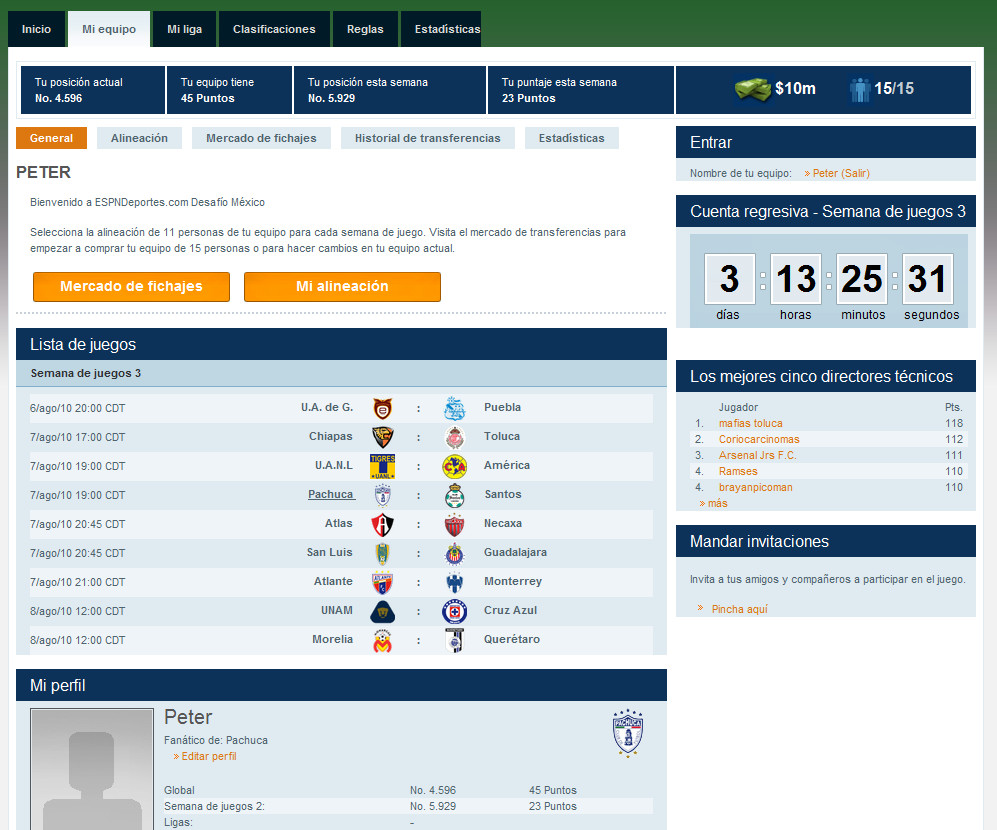This screenshot has width=997, height=830.
Task: Click the money stack budget icon
Action: (x=753, y=89)
